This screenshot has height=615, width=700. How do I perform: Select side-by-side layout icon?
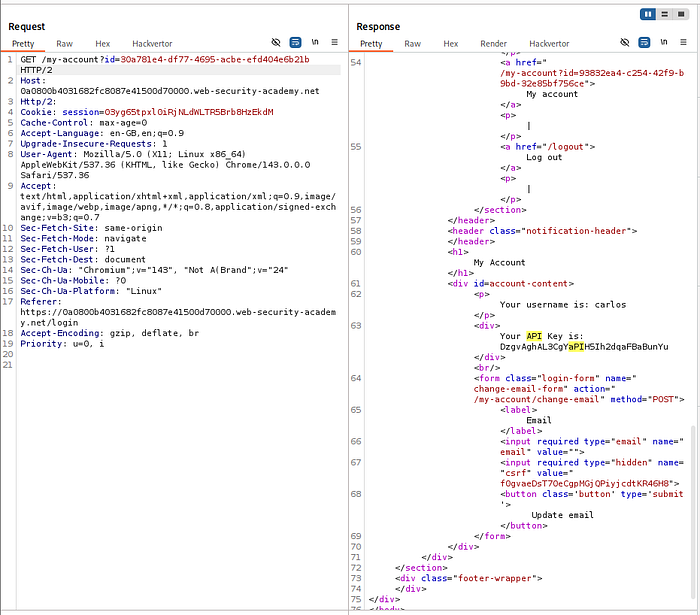coord(648,14)
